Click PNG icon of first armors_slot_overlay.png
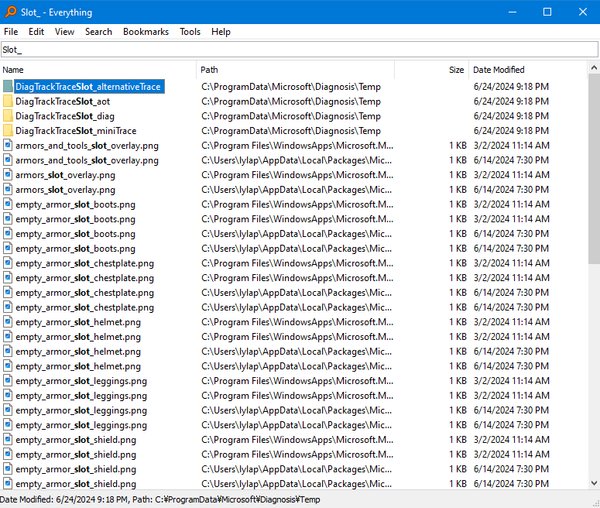The height and width of the screenshot is (508, 600). [x=8, y=175]
